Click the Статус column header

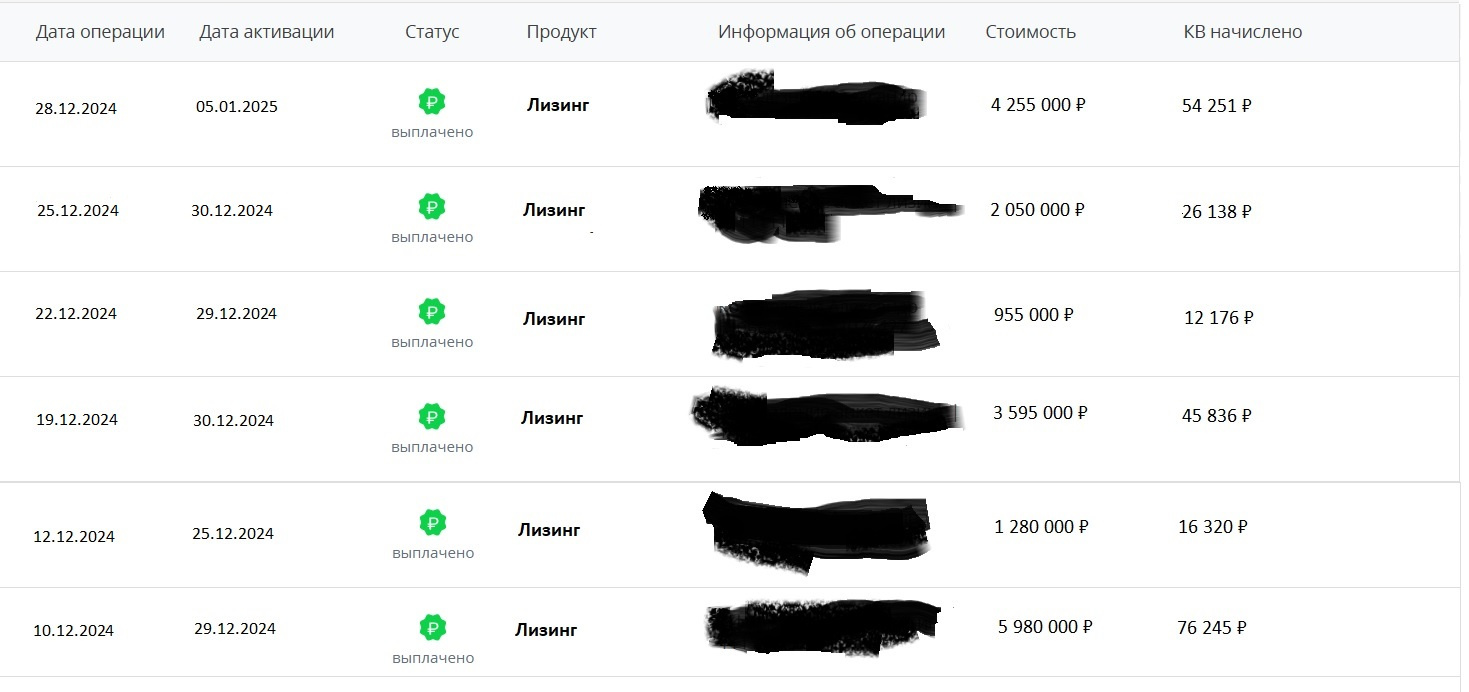coord(432,32)
